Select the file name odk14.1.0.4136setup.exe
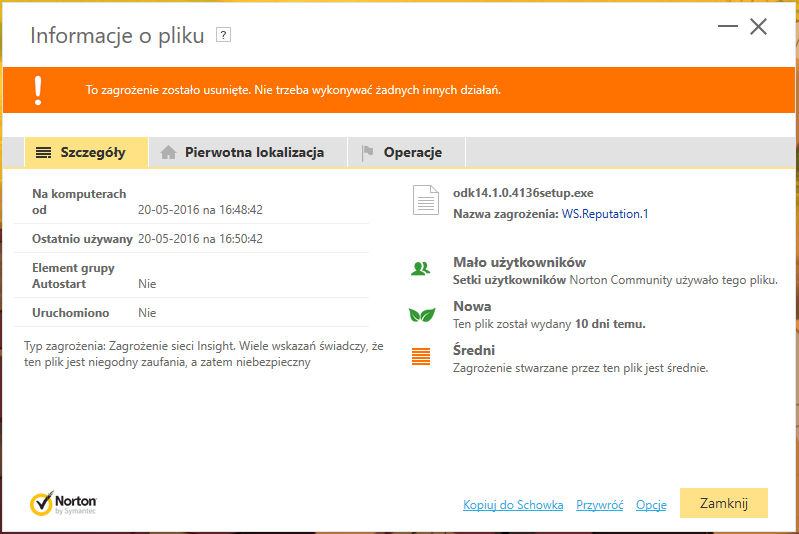The height and width of the screenshot is (534, 799). point(523,193)
